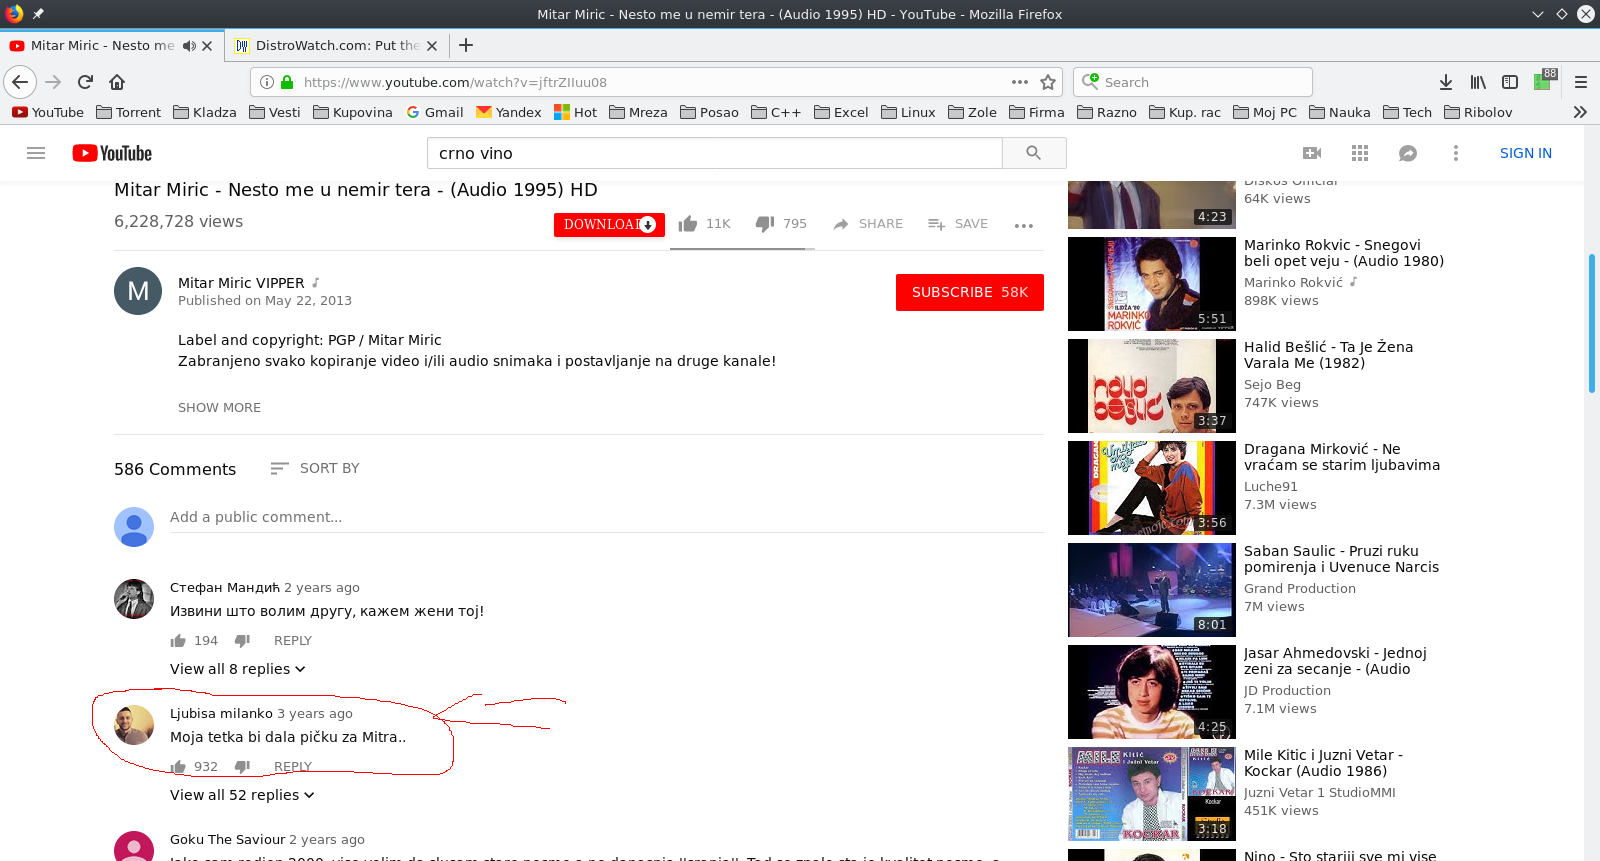
Task: Bookmark this page with star icon
Action: coord(1048,82)
